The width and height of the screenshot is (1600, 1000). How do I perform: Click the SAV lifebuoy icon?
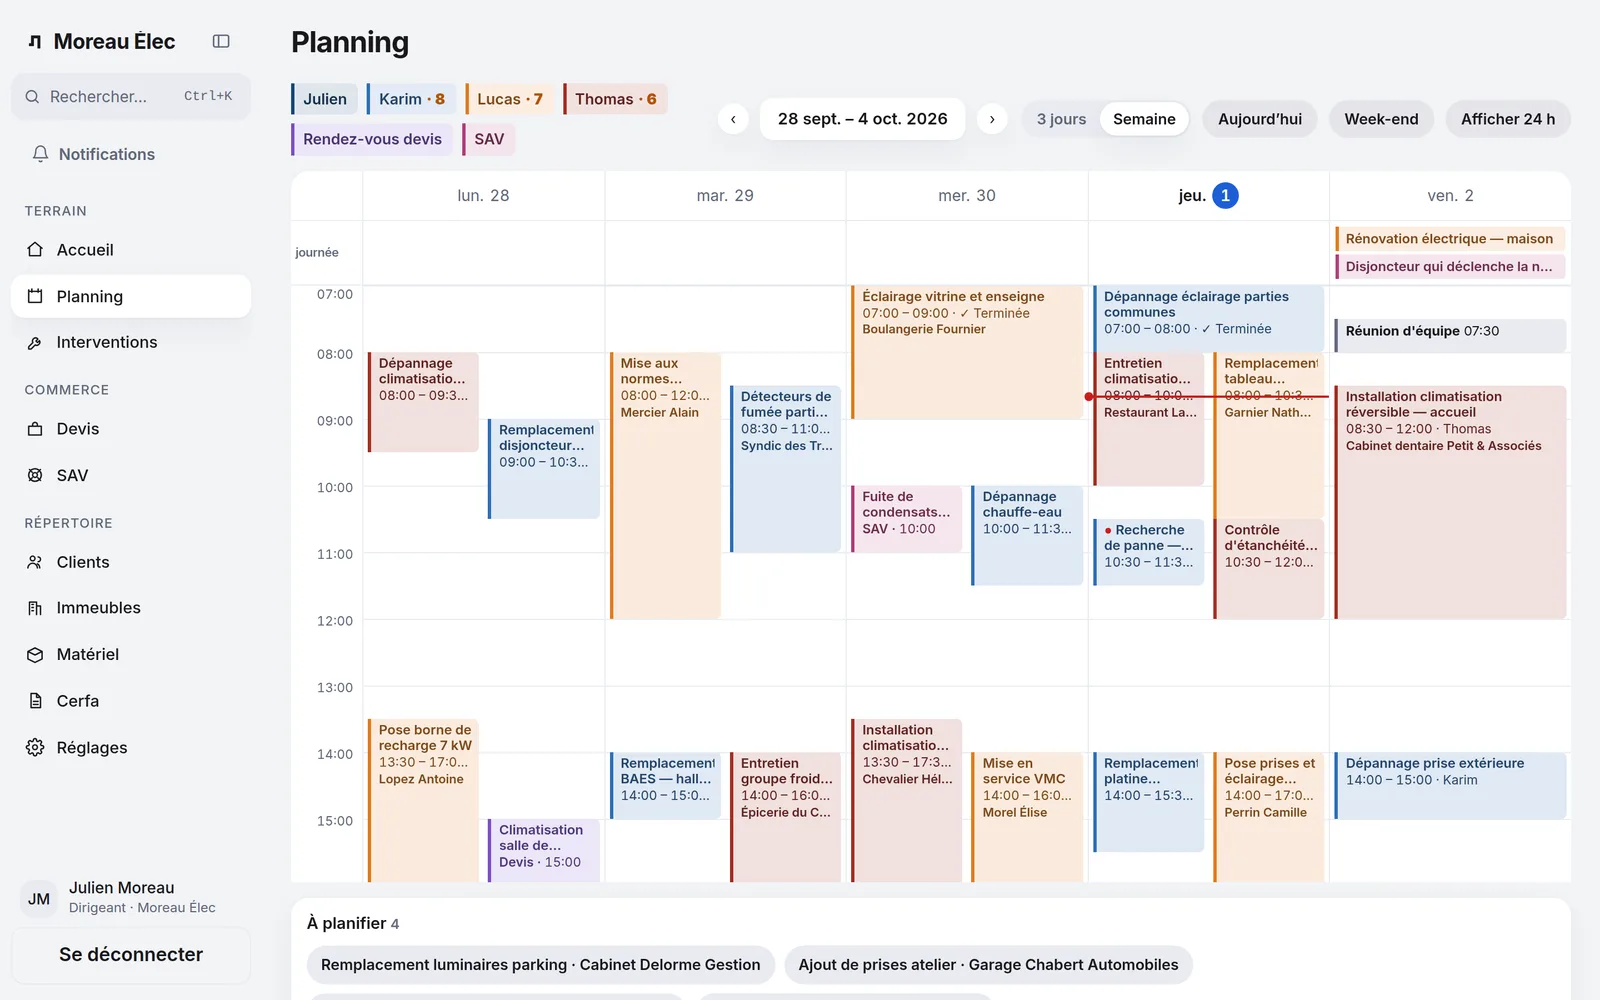(35, 476)
